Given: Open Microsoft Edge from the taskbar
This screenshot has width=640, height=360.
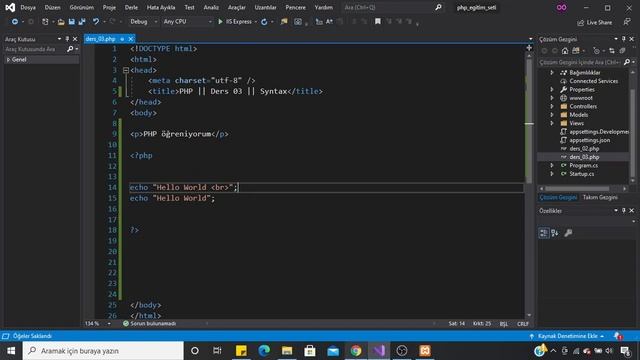Looking at the screenshot, I should point(264,351).
